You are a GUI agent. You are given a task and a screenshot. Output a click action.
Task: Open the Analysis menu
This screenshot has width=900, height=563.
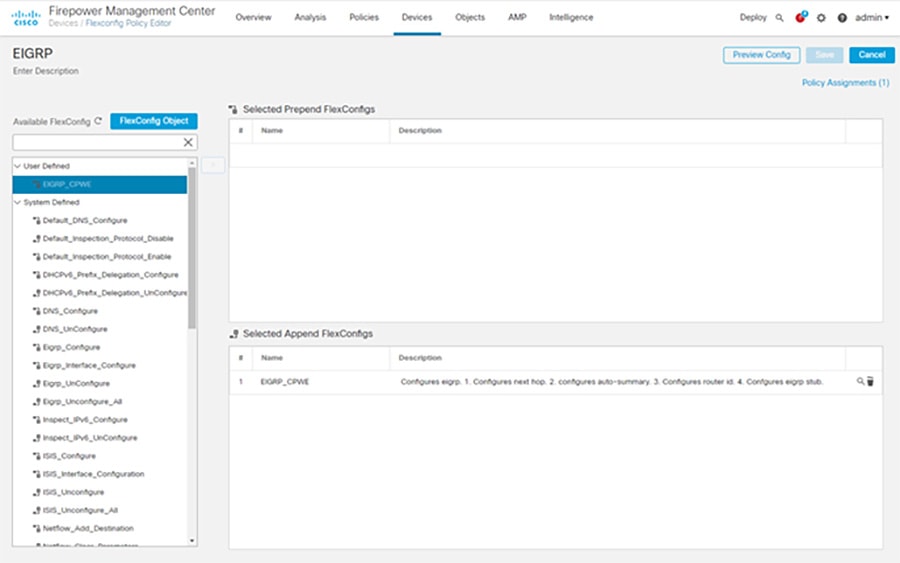pyautogui.click(x=310, y=17)
